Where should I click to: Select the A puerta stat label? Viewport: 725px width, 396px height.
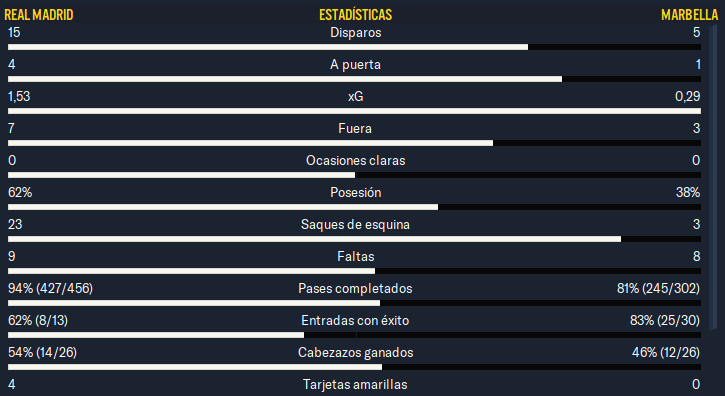pyautogui.click(x=356, y=65)
